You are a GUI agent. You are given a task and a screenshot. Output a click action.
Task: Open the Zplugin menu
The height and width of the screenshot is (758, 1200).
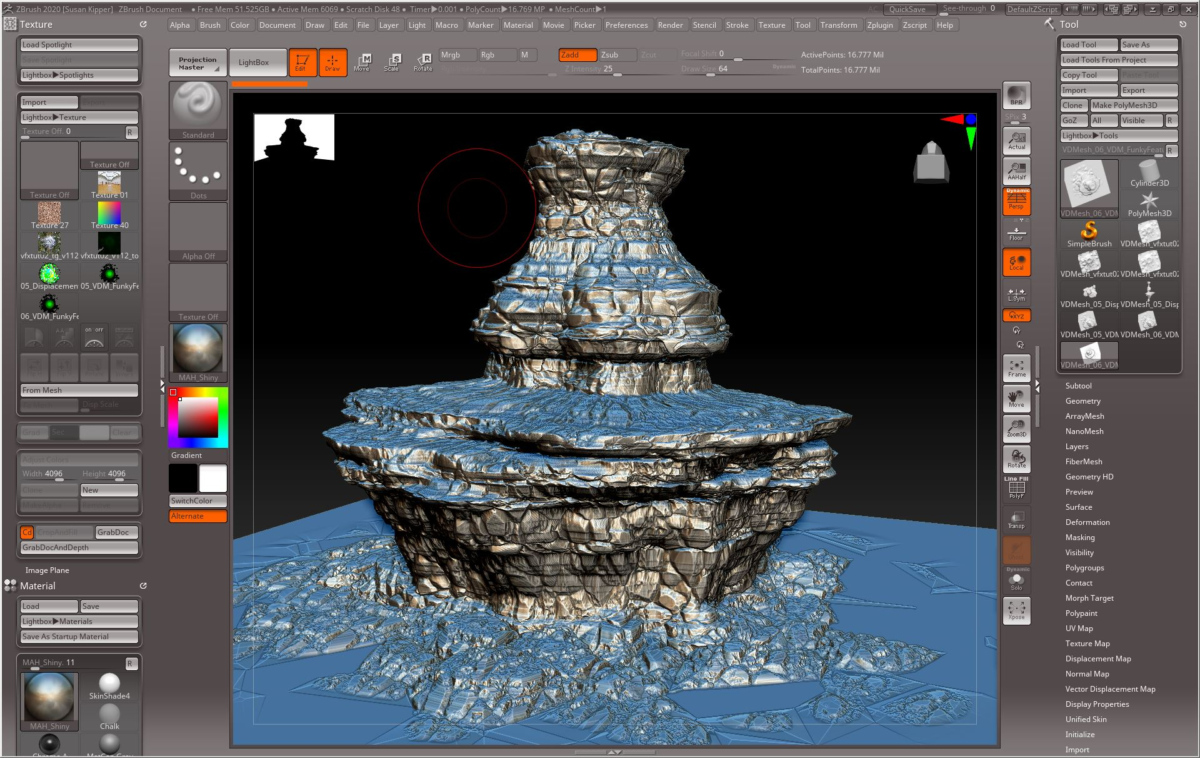coord(881,25)
